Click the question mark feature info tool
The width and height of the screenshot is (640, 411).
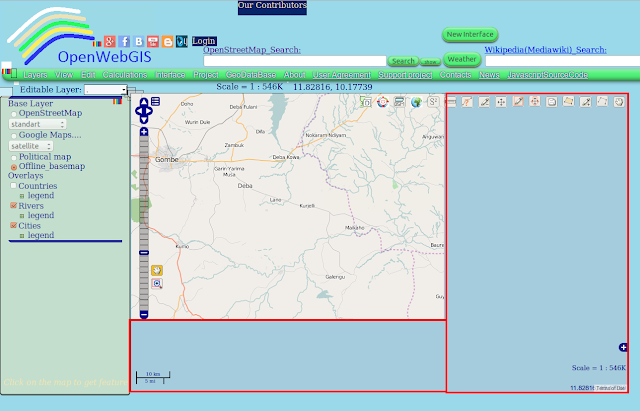(x=467, y=102)
